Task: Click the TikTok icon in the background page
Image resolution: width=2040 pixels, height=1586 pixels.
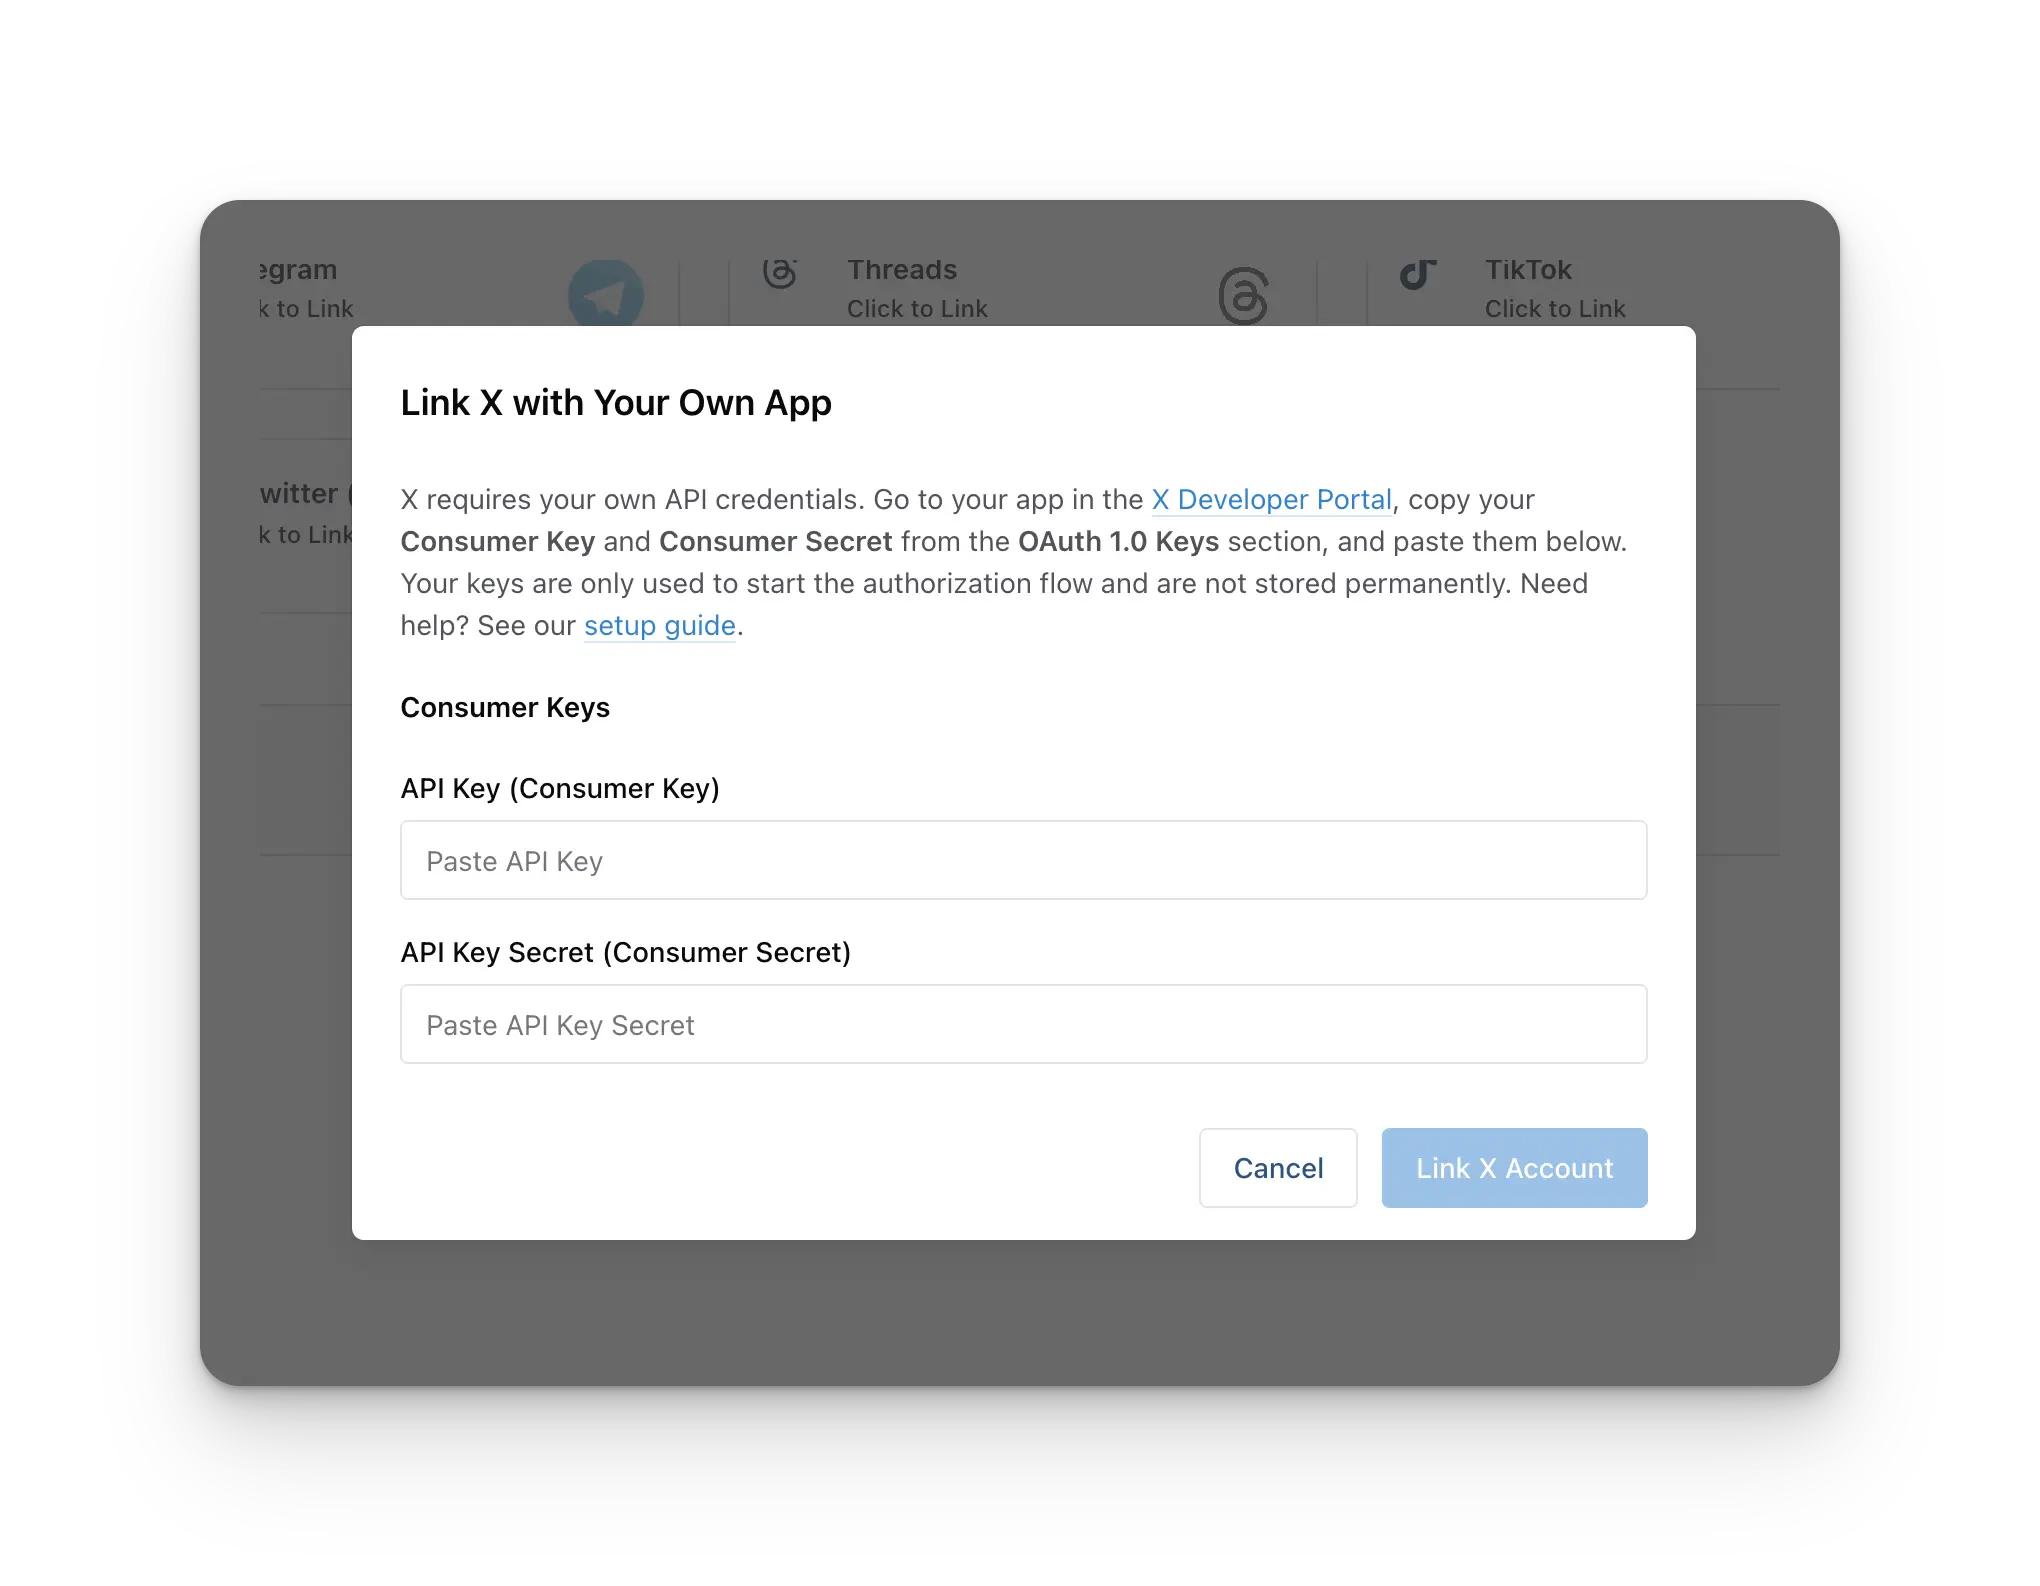Action: coord(1417,273)
